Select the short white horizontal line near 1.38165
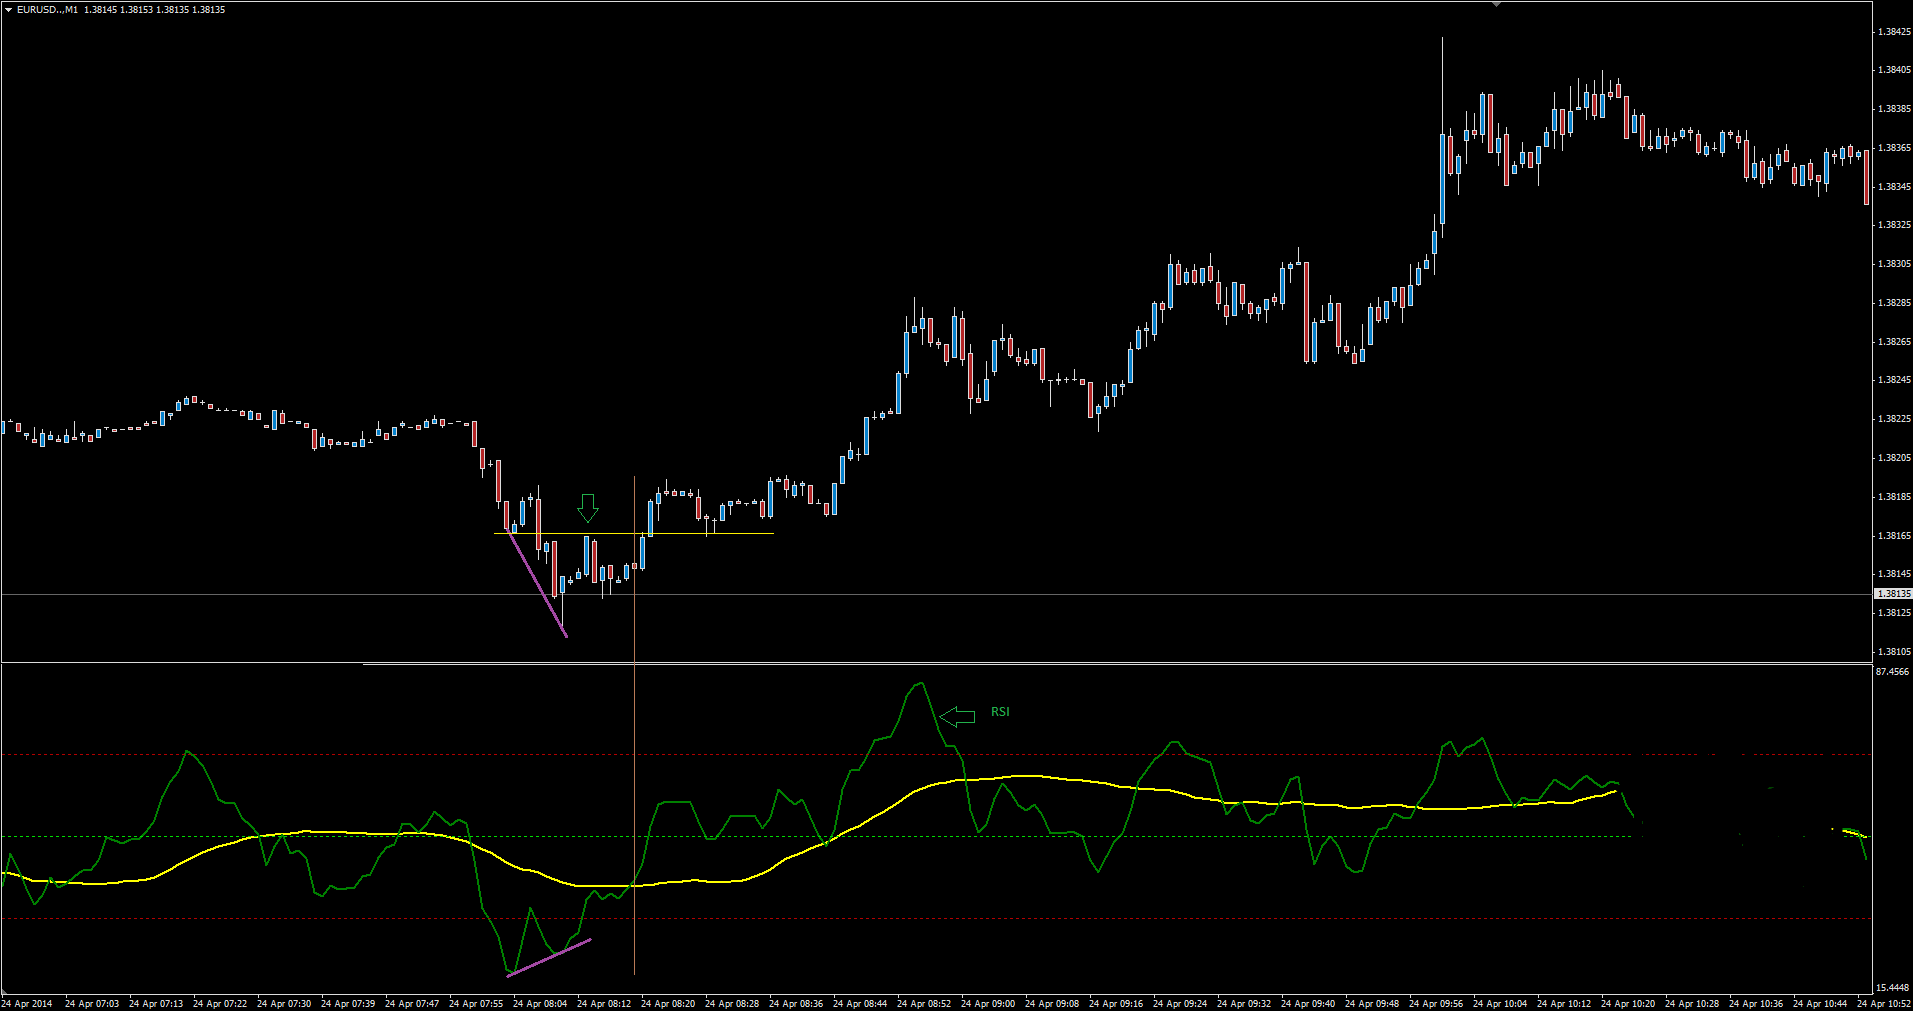Screen dimensions: 1913x1011 click(x=700, y=533)
